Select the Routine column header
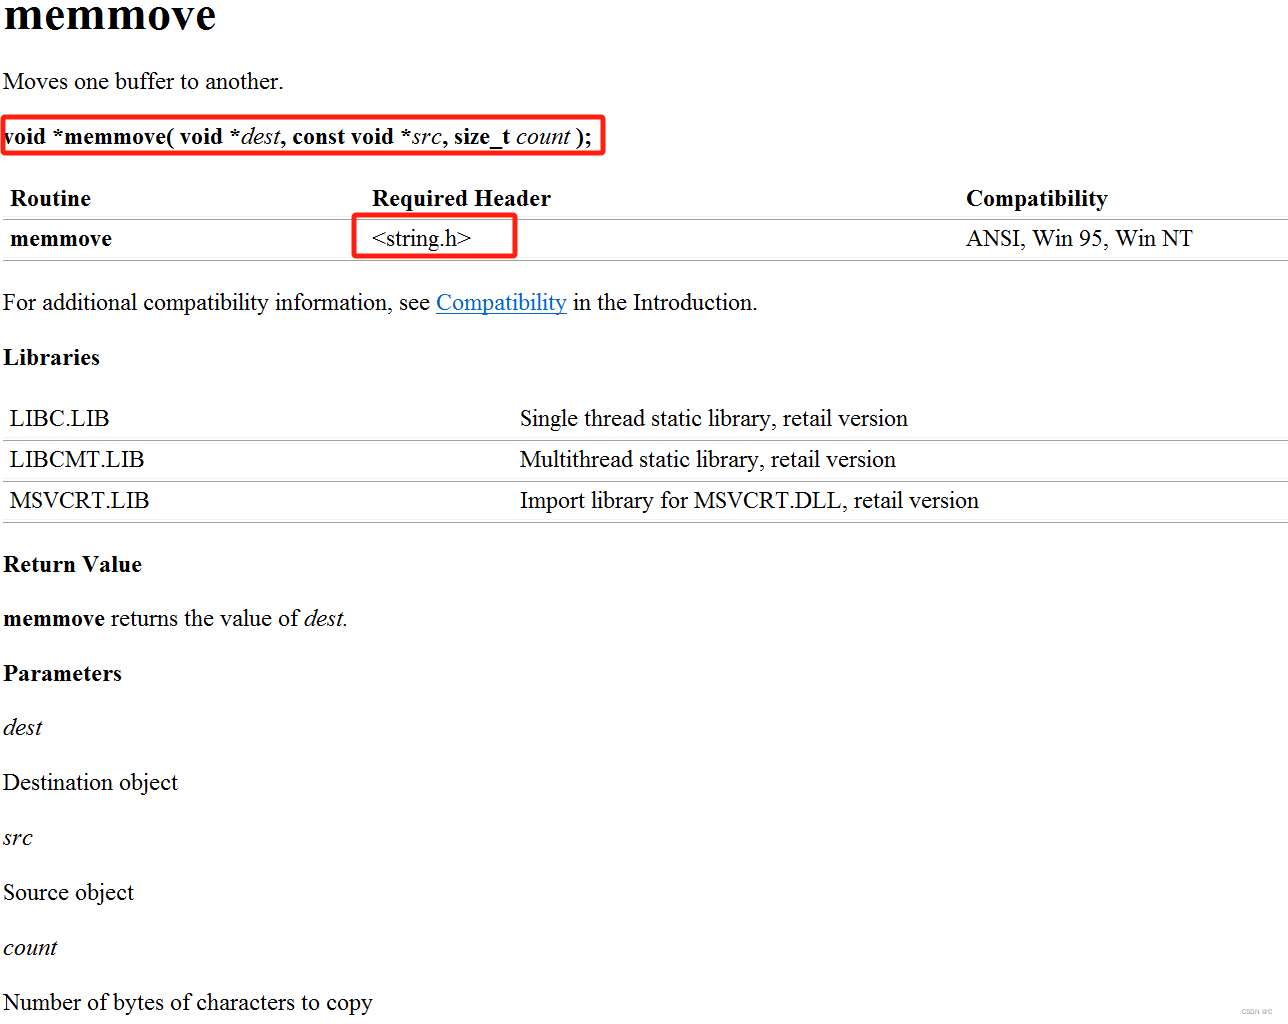The height and width of the screenshot is (1024, 1288). coord(50,198)
